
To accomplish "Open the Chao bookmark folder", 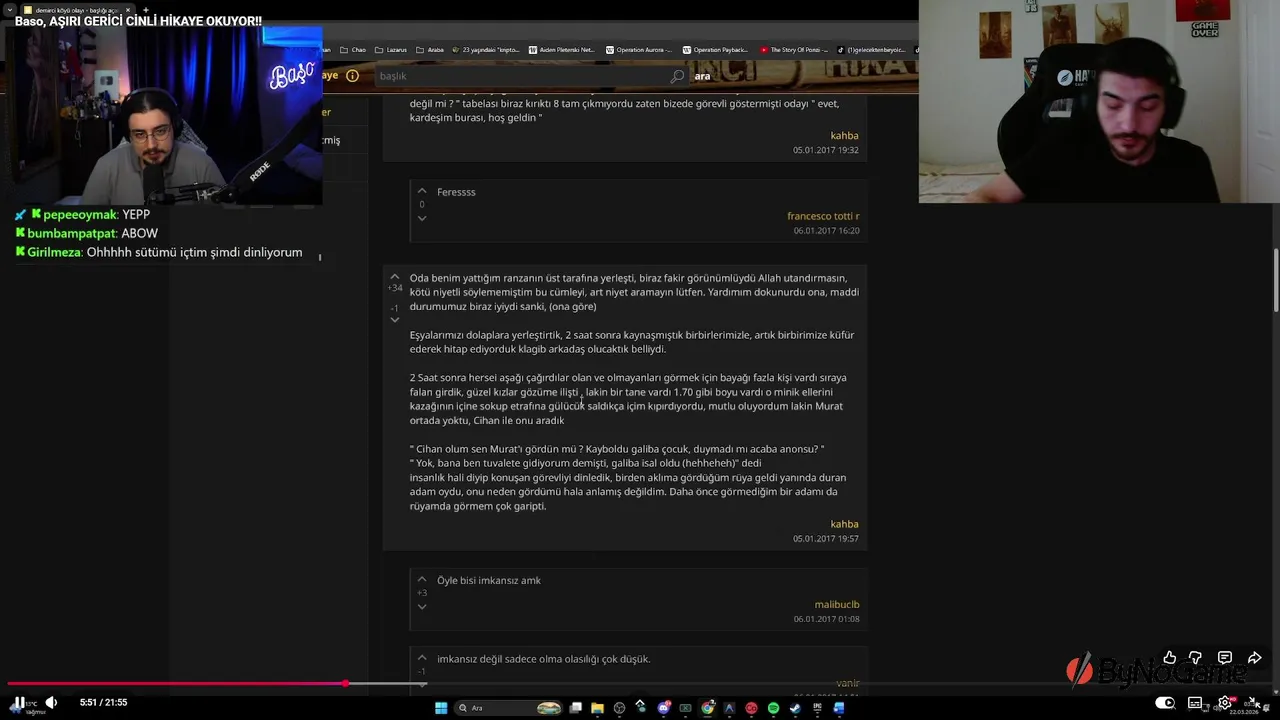I will (351, 50).
